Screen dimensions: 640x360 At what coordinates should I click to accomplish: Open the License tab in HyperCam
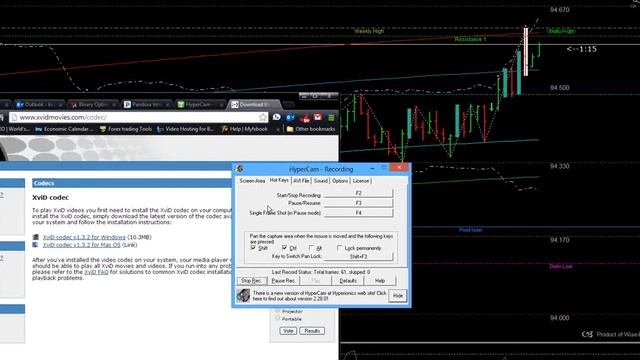tap(361, 181)
